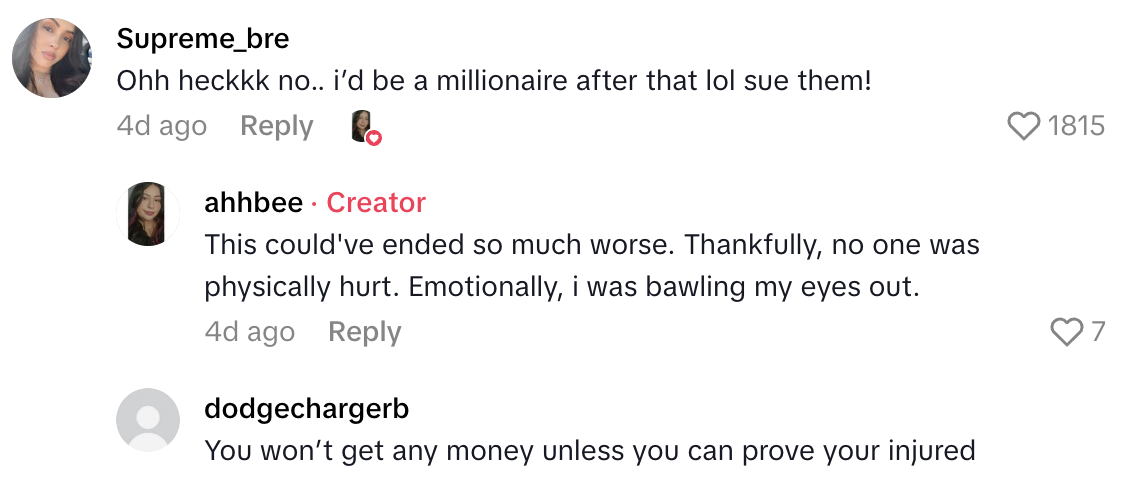
Task: Click the liked-by-creator badge icon
Action: (x=364, y=127)
